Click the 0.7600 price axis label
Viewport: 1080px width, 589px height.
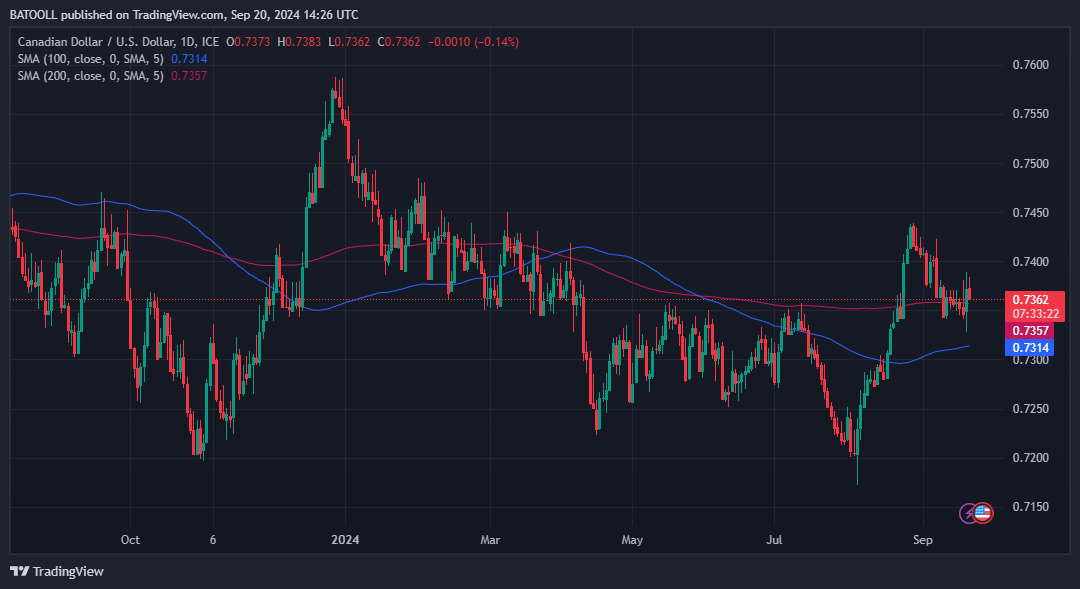(x=1030, y=65)
